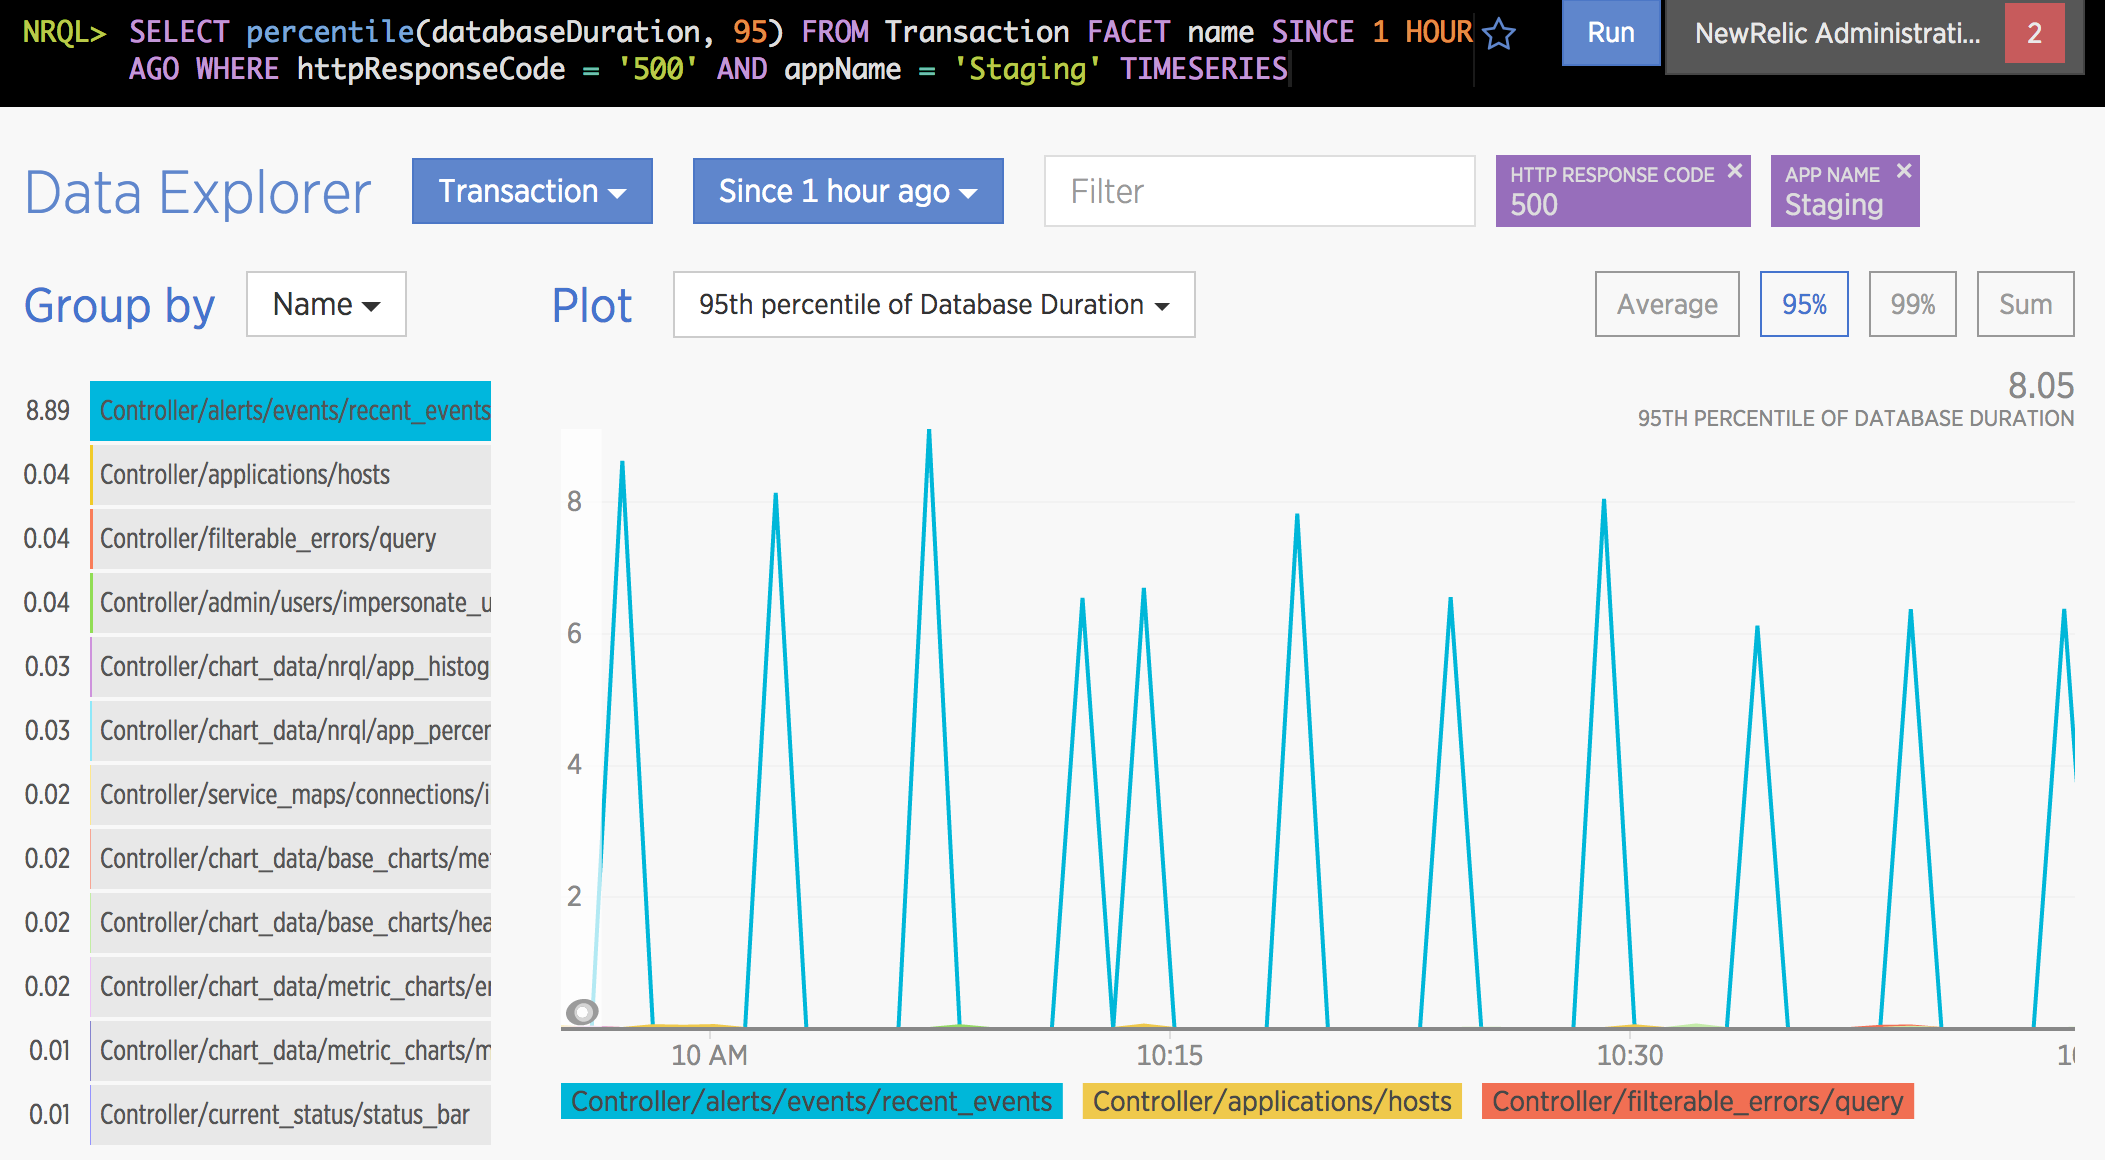The width and height of the screenshot is (2105, 1160).
Task: Click the circular marker at chart origin
Action: (x=581, y=1012)
